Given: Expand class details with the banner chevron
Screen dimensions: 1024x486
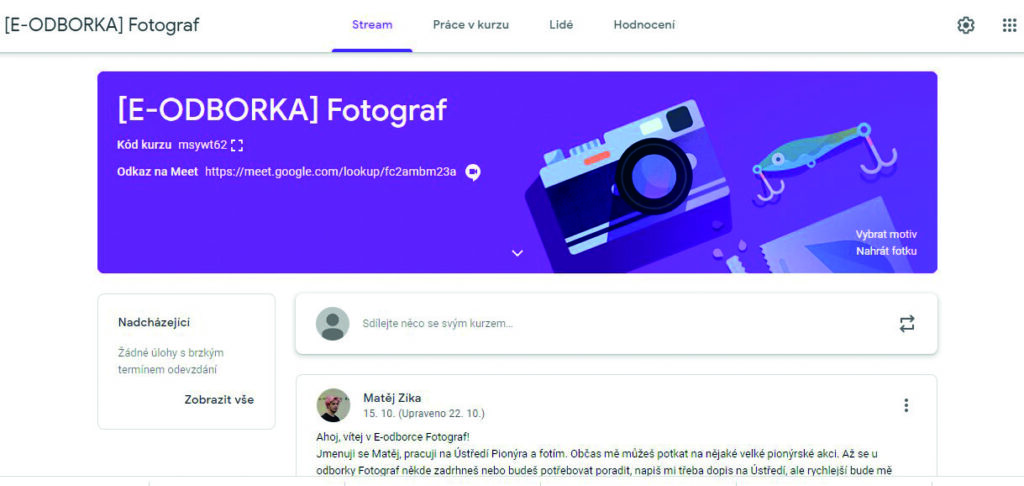Looking at the screenshot, I should pyautogui.click(x=517, y=253).
